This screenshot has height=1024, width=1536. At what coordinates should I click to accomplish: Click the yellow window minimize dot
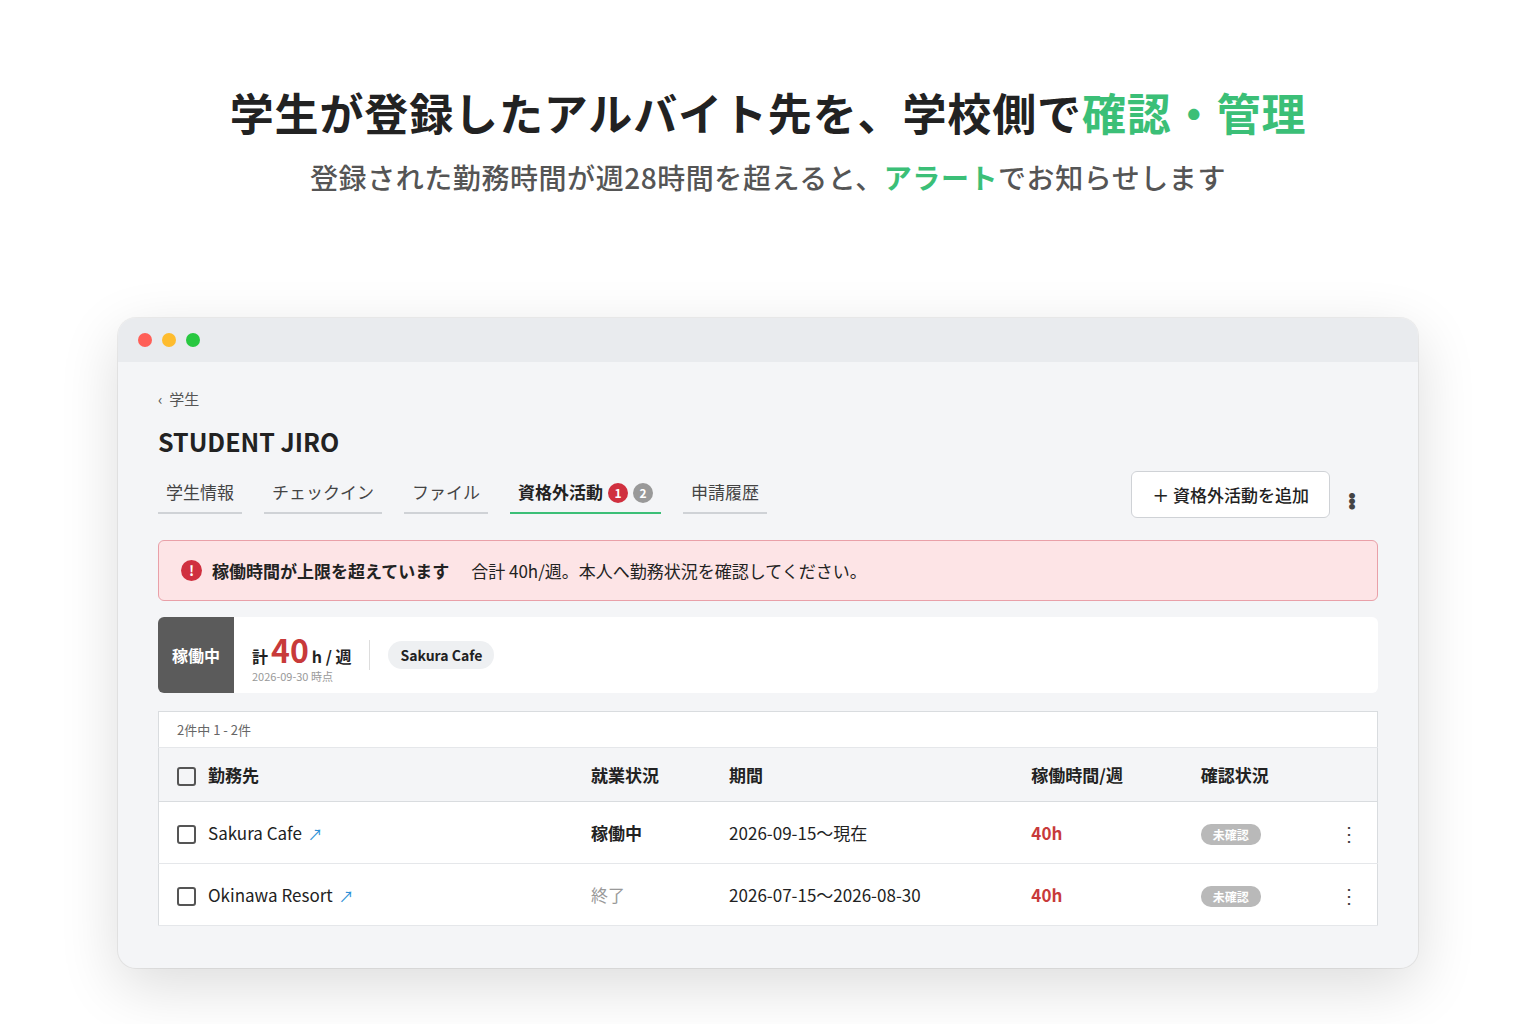(169, 340)
